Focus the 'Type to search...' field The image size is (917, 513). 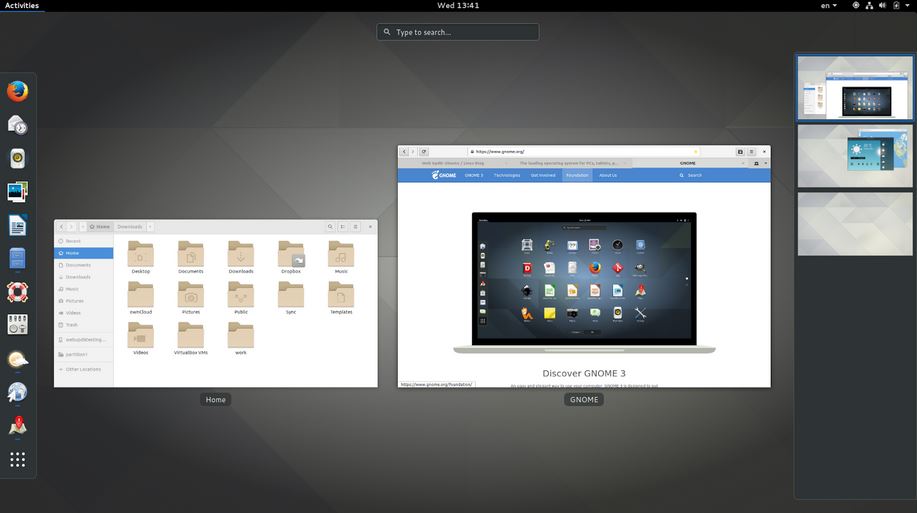coord(458,32)
